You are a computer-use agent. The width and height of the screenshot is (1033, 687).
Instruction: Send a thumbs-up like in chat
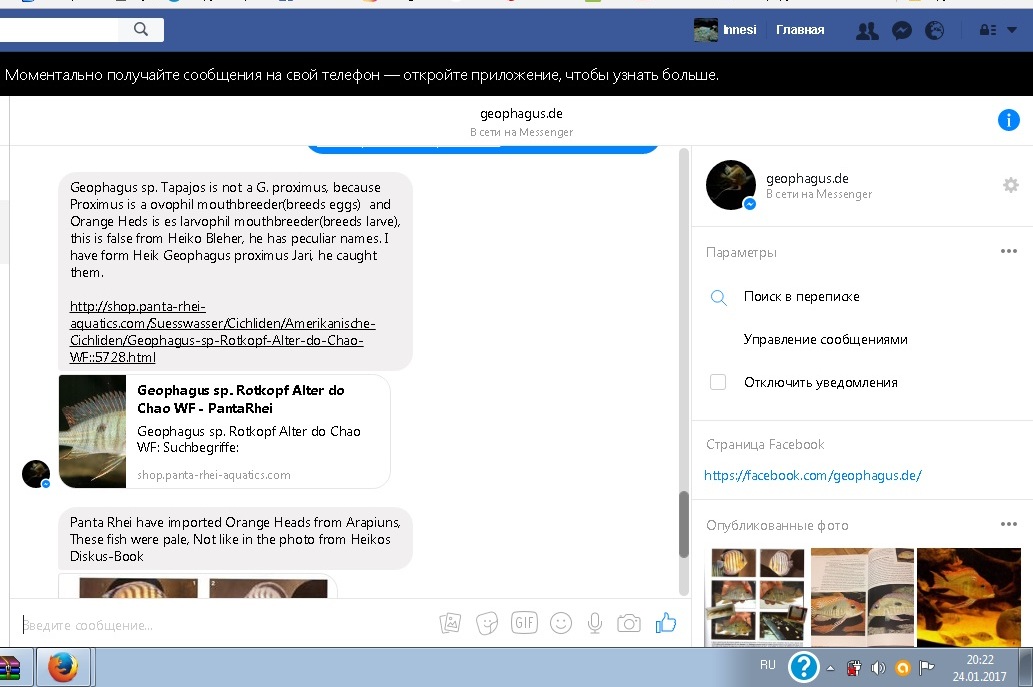[666, 623]
